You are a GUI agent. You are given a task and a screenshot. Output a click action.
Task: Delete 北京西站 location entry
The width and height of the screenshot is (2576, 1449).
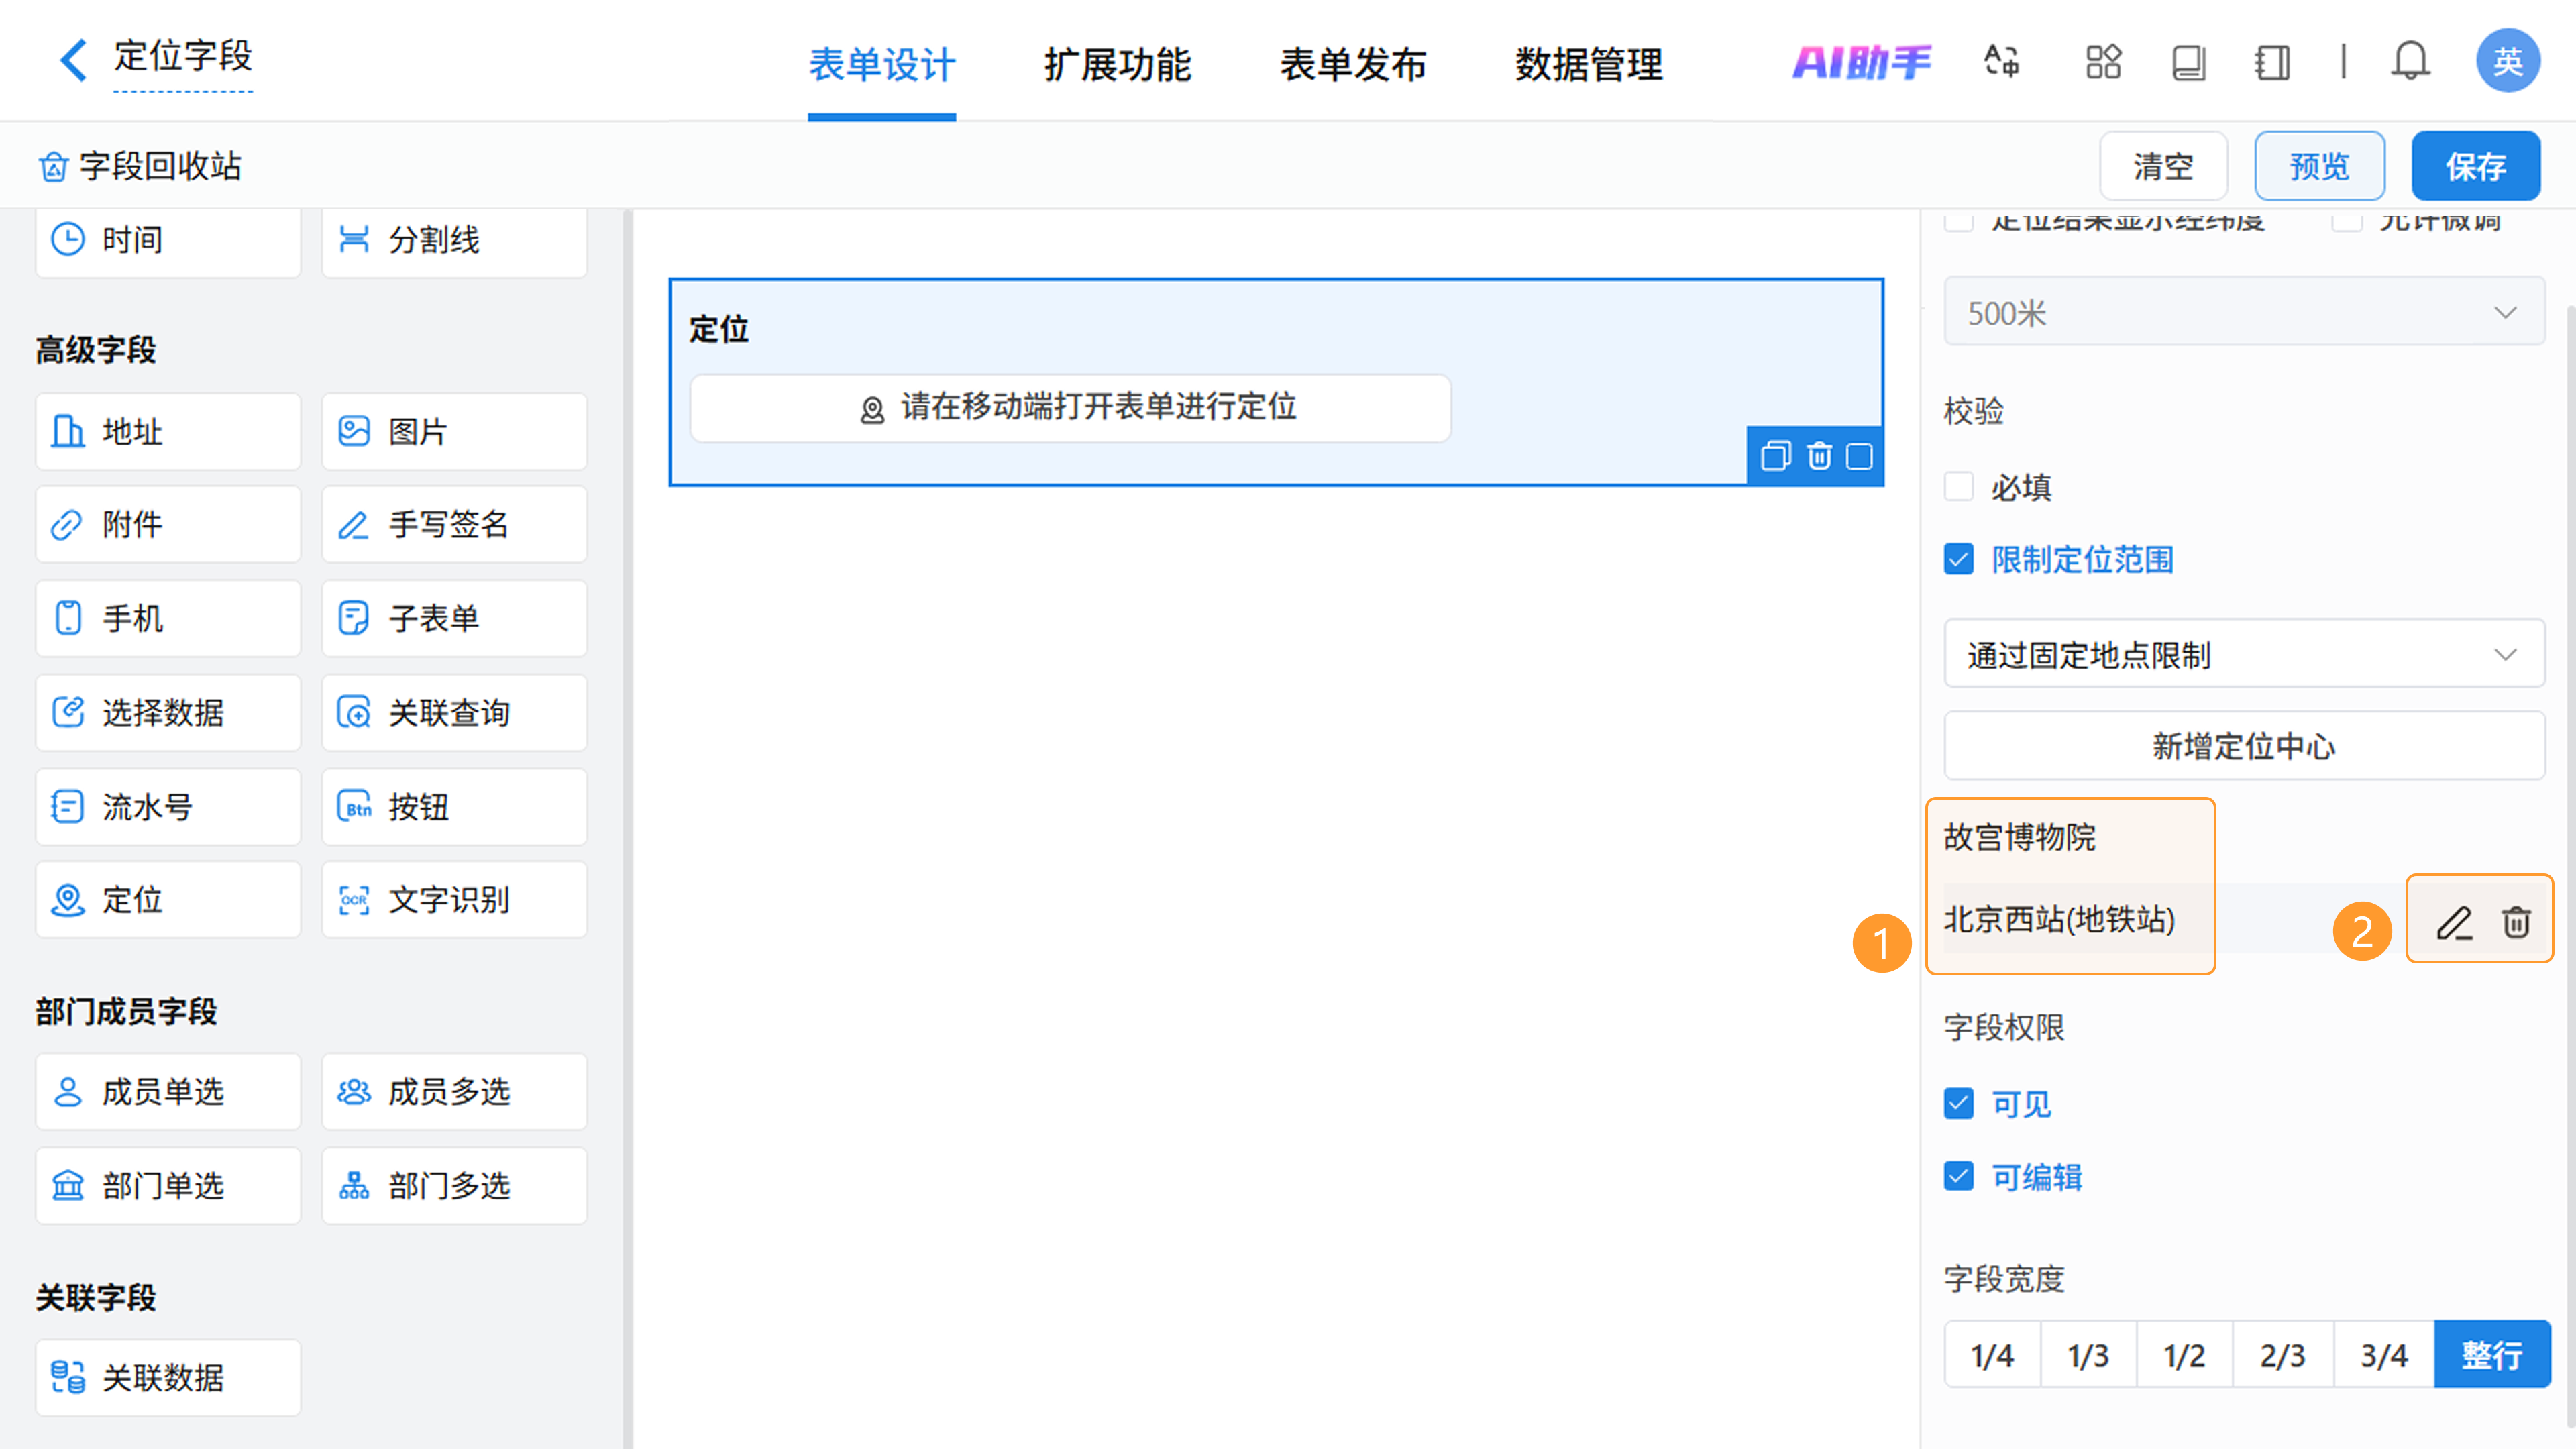(2516, 922)
